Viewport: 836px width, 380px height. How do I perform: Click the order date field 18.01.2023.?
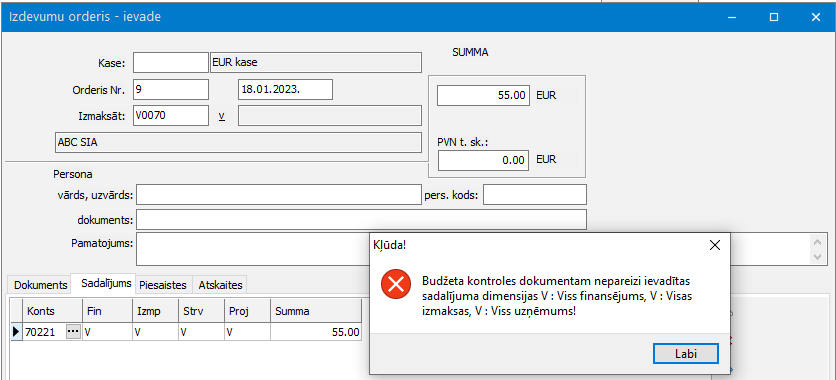[x=285, y=90]
